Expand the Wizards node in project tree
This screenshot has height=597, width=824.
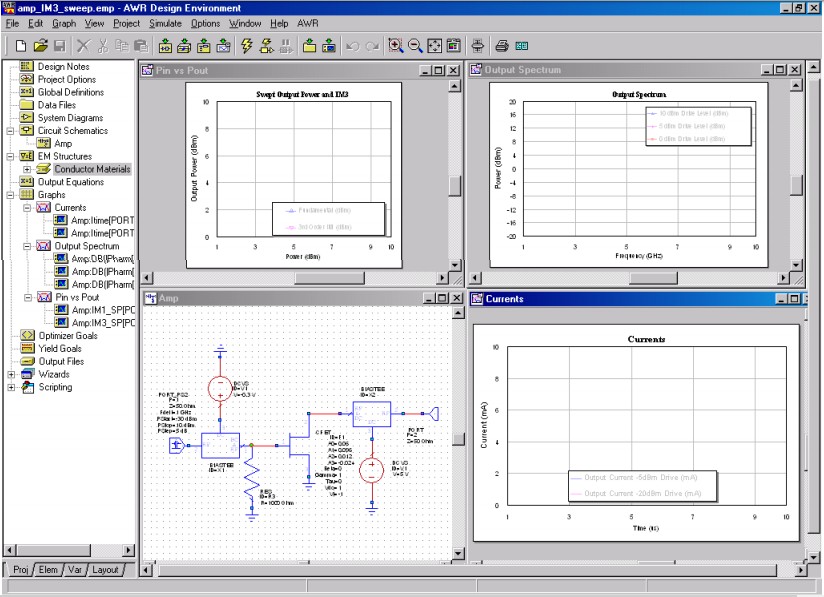tap(11, 374)
